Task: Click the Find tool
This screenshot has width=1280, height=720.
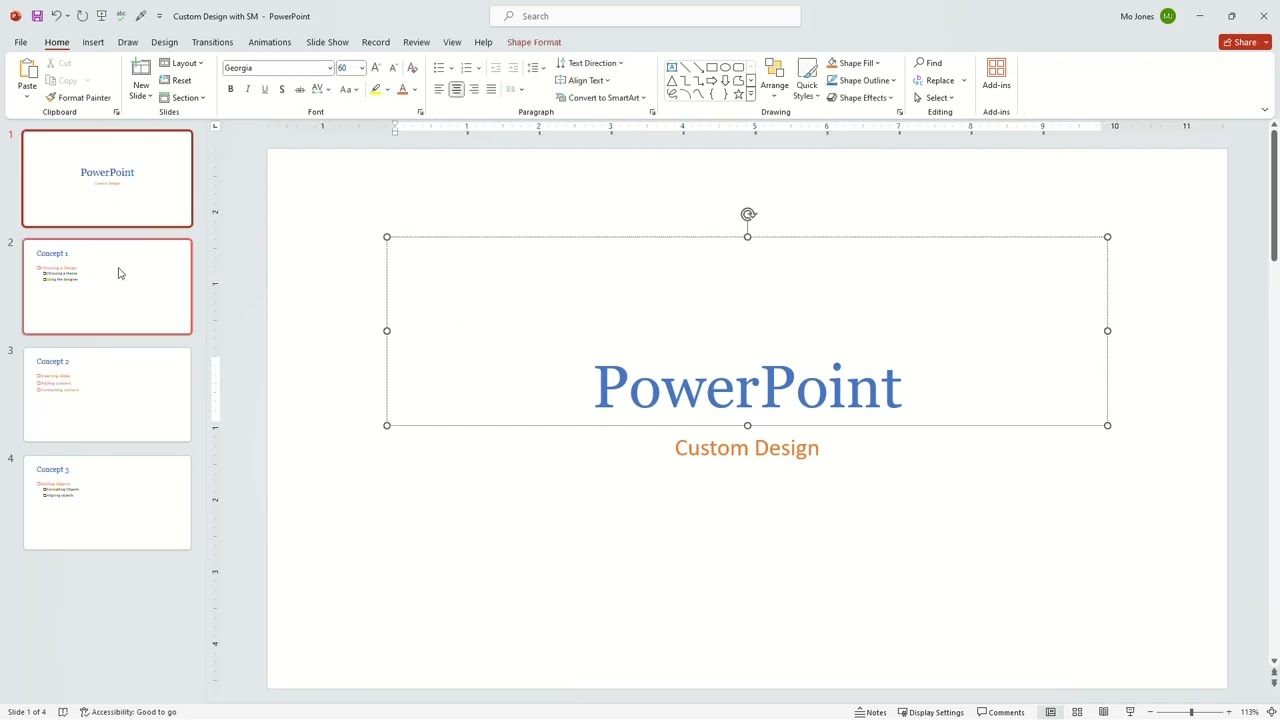Action: pos(928,63)
